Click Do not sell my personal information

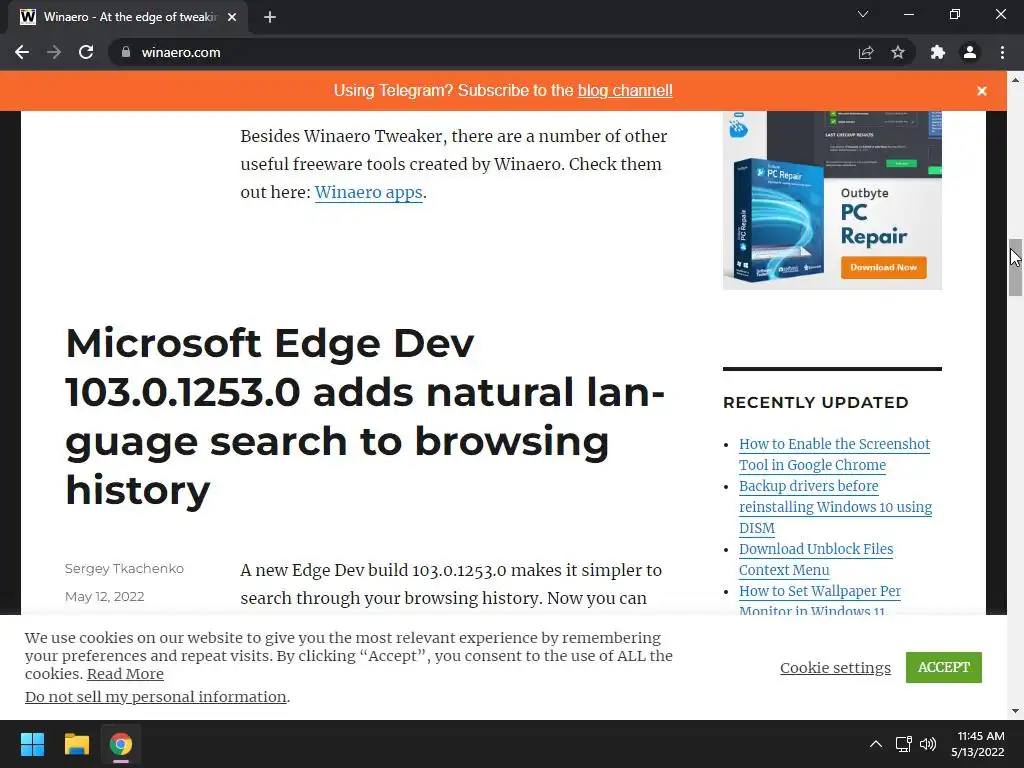click(x=155, y=697)
